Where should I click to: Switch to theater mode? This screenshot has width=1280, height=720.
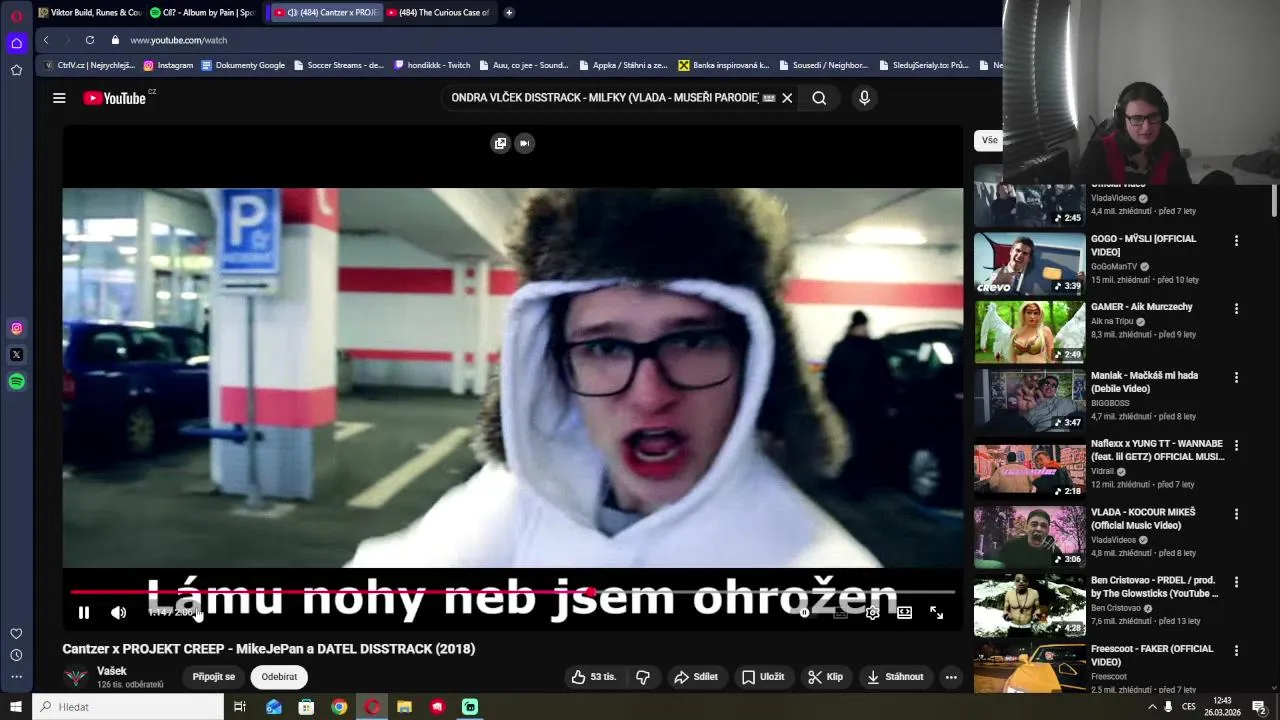(x=904, y=612)
